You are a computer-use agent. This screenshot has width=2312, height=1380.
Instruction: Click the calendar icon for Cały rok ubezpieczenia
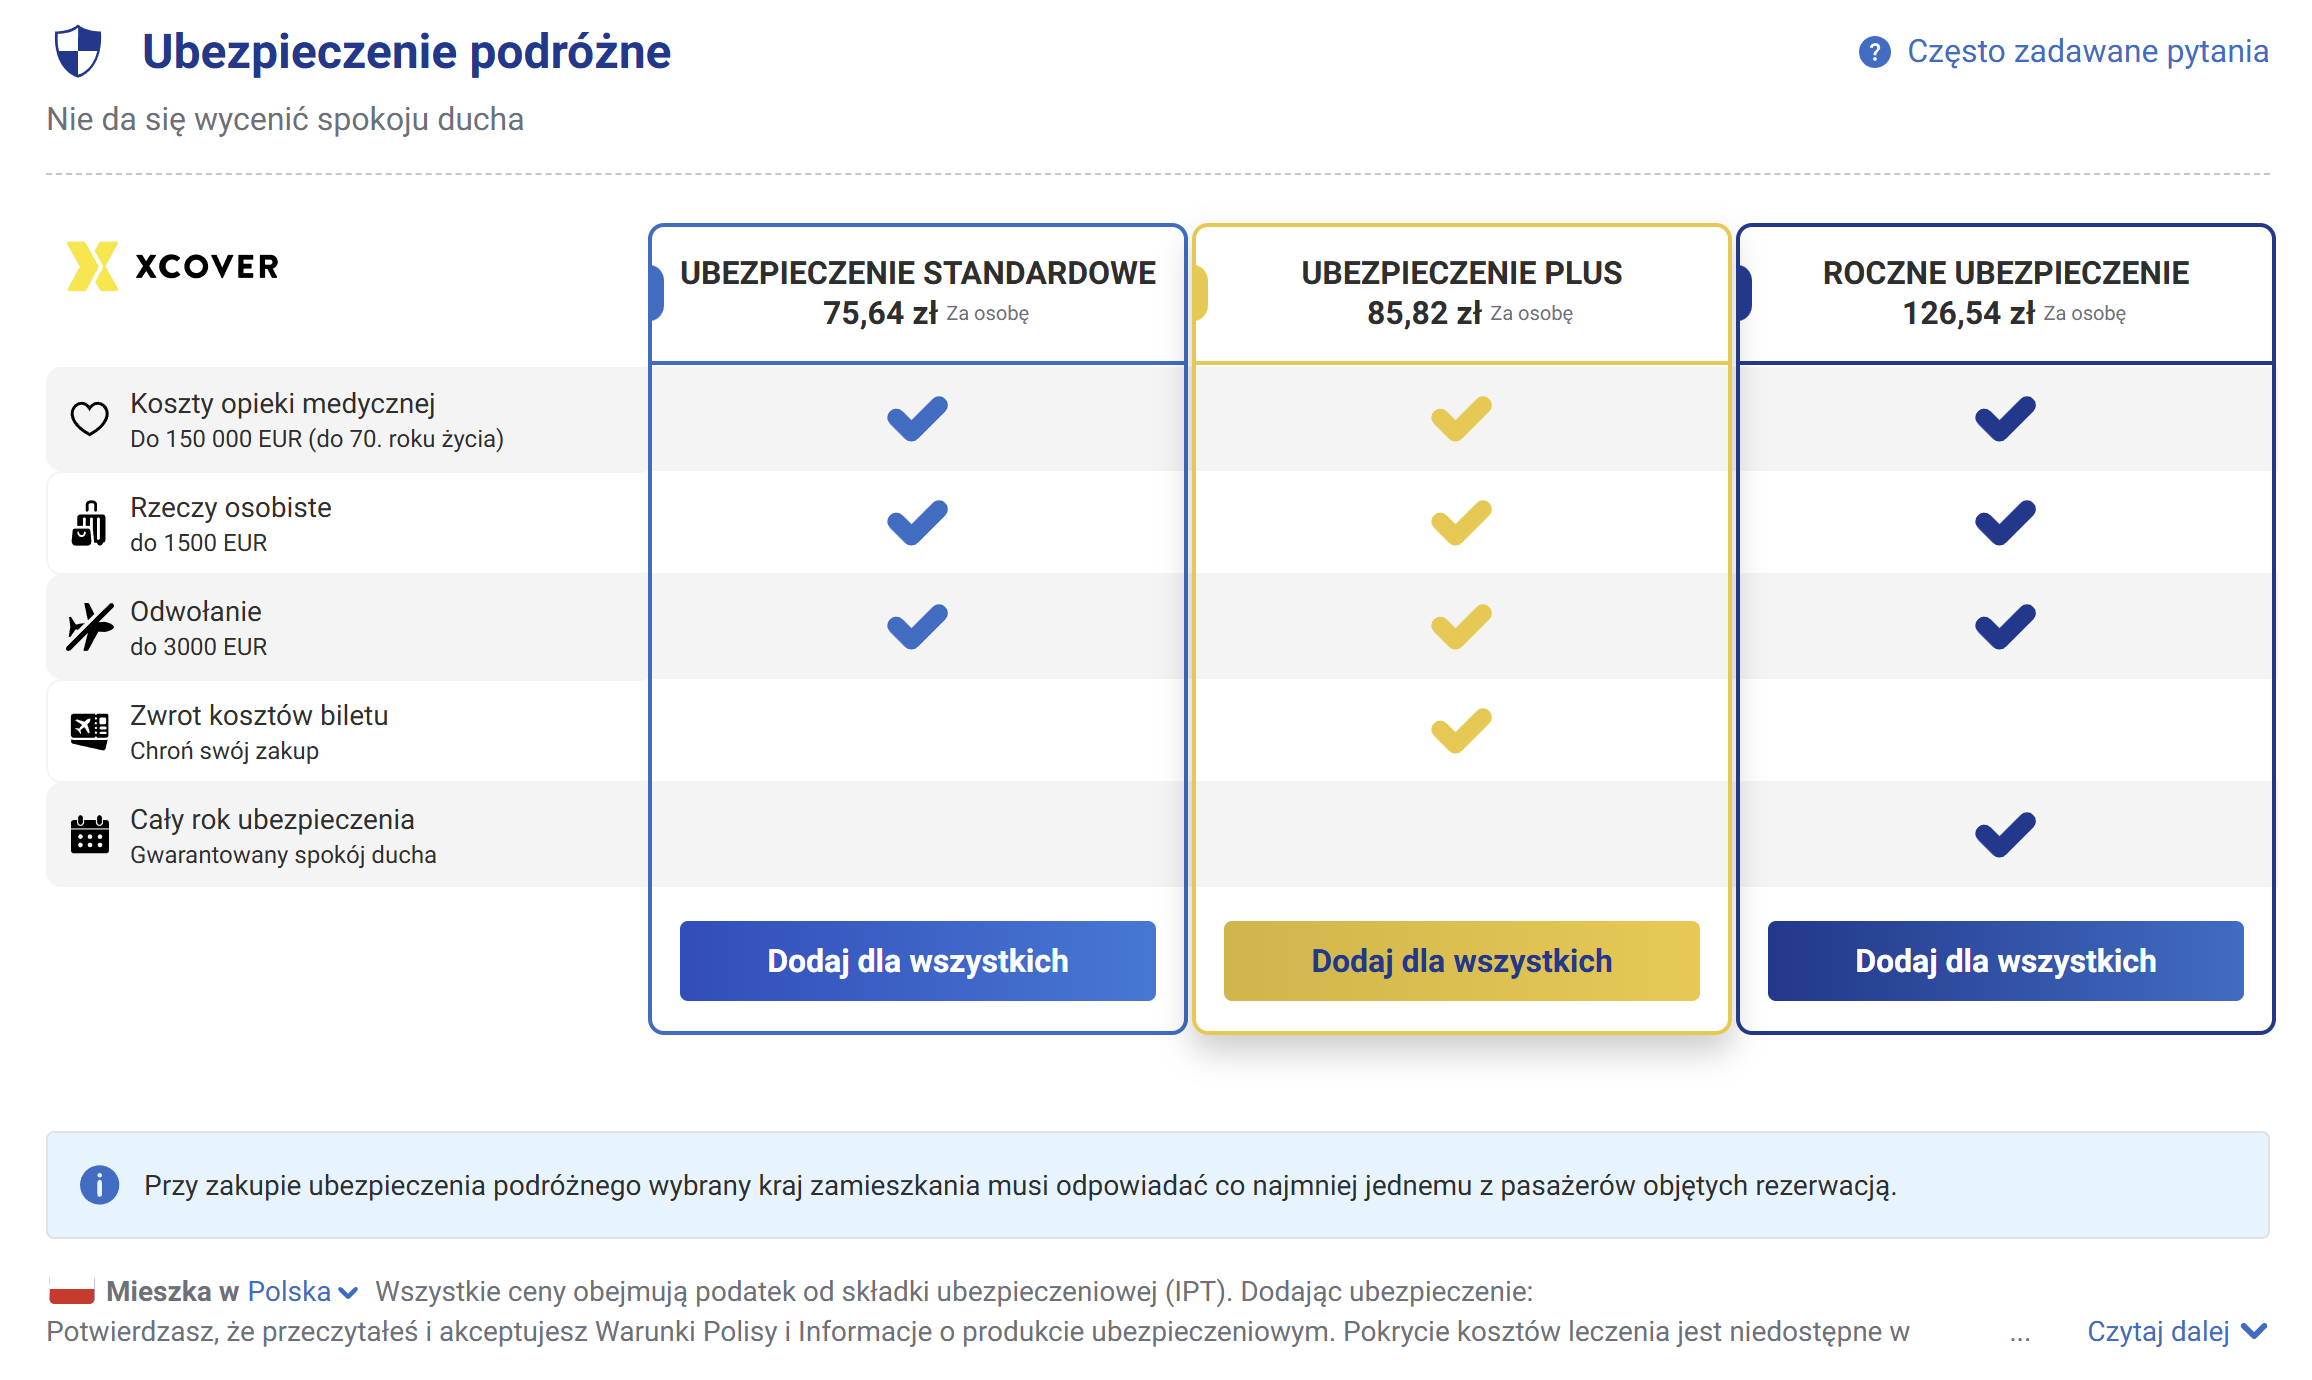(89, 834)
